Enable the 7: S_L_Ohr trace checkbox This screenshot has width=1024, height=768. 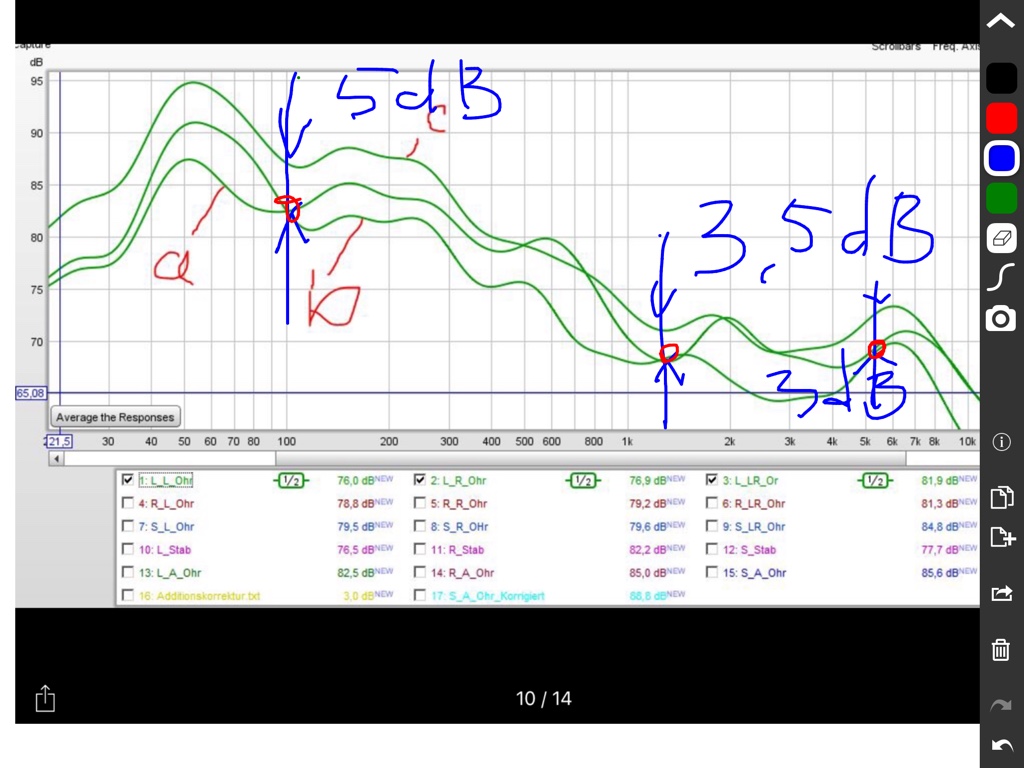tap(127, 526)
